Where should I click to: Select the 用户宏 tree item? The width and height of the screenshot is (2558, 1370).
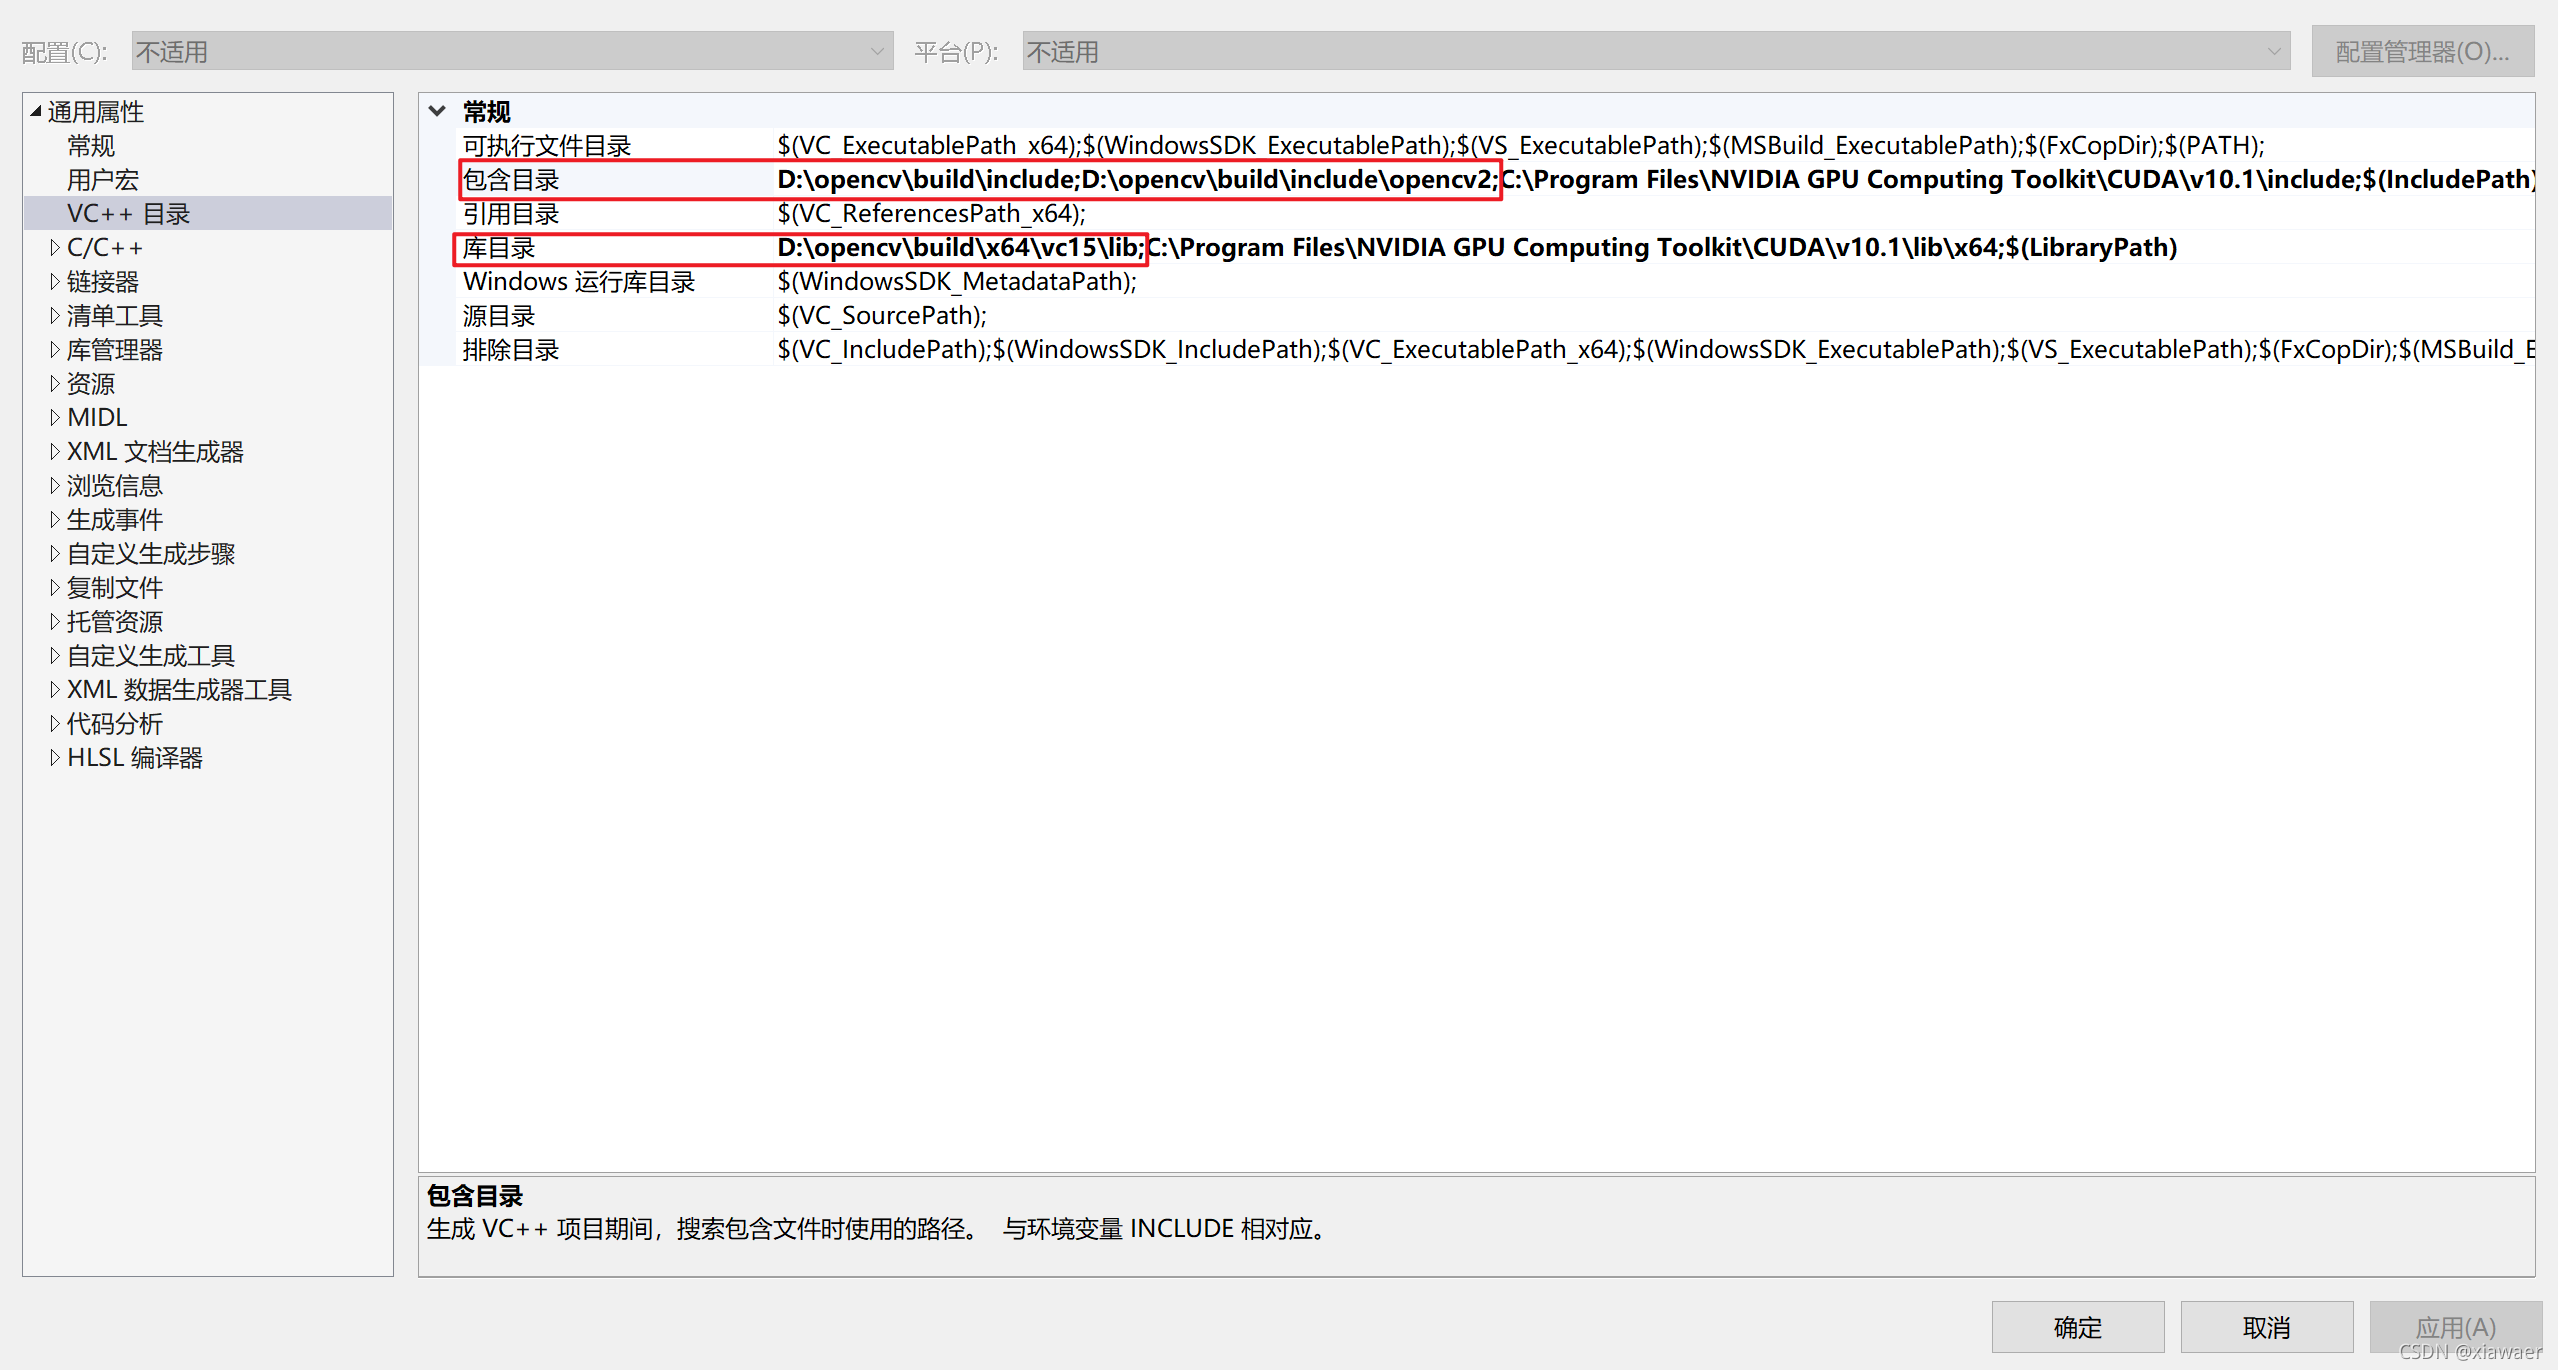tap(102, 179)
